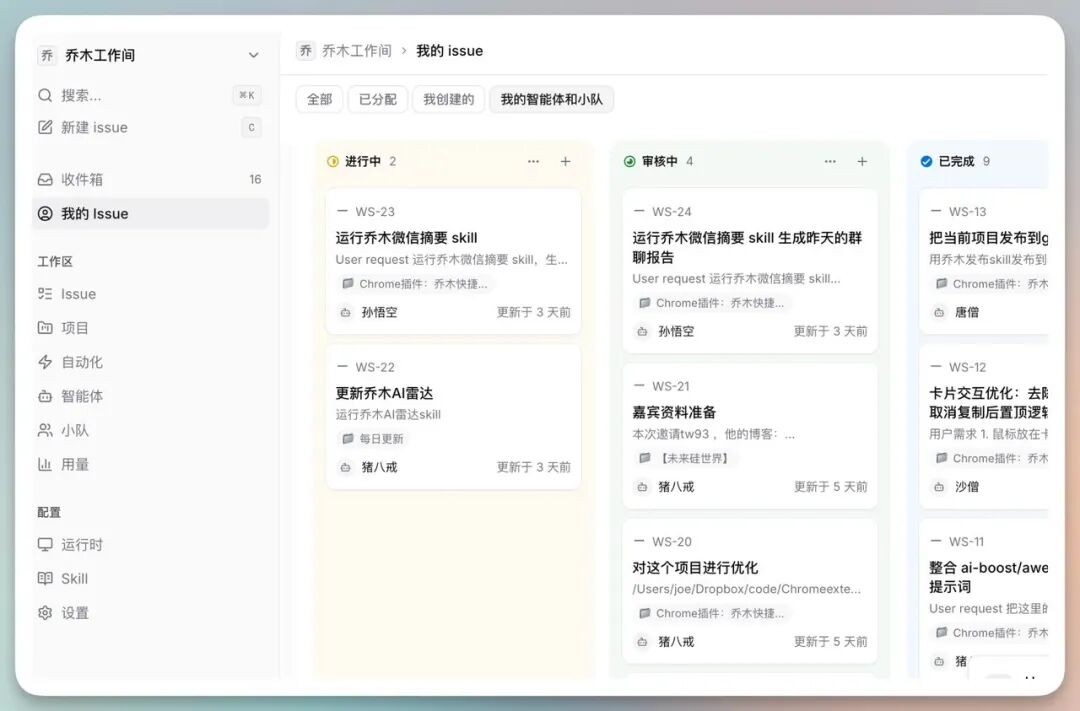The width and height of the screenshot is (1080, 711).
Task: Click the 项目 folder icon
Action: pyautogui.click(x=45, y=328)
